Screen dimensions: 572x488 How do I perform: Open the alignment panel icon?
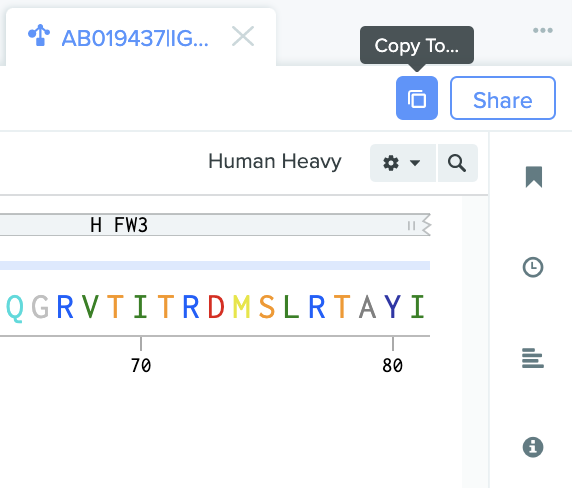tap(533, 358)
